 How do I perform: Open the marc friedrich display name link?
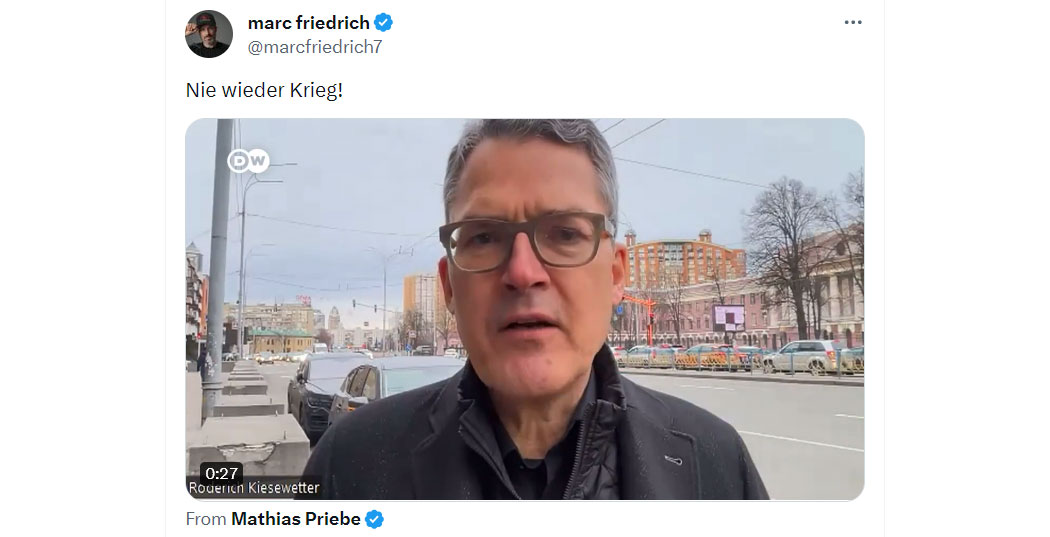pyautogui.click(x=309, y=23)
